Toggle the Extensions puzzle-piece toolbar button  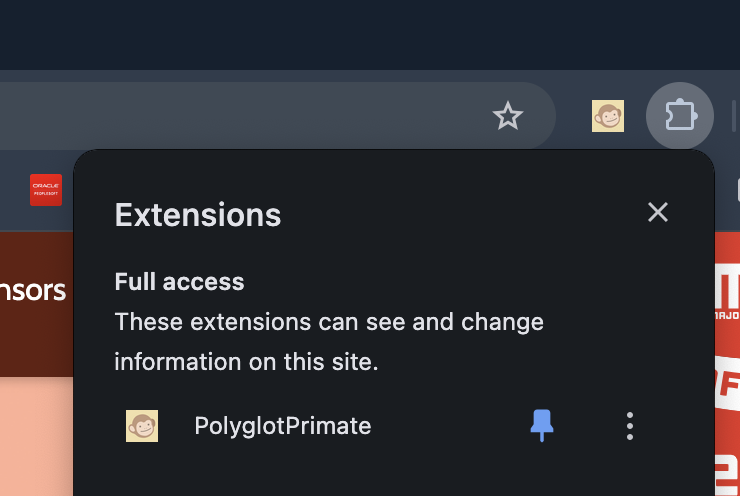pyautogui.click(x=680, y=116)
